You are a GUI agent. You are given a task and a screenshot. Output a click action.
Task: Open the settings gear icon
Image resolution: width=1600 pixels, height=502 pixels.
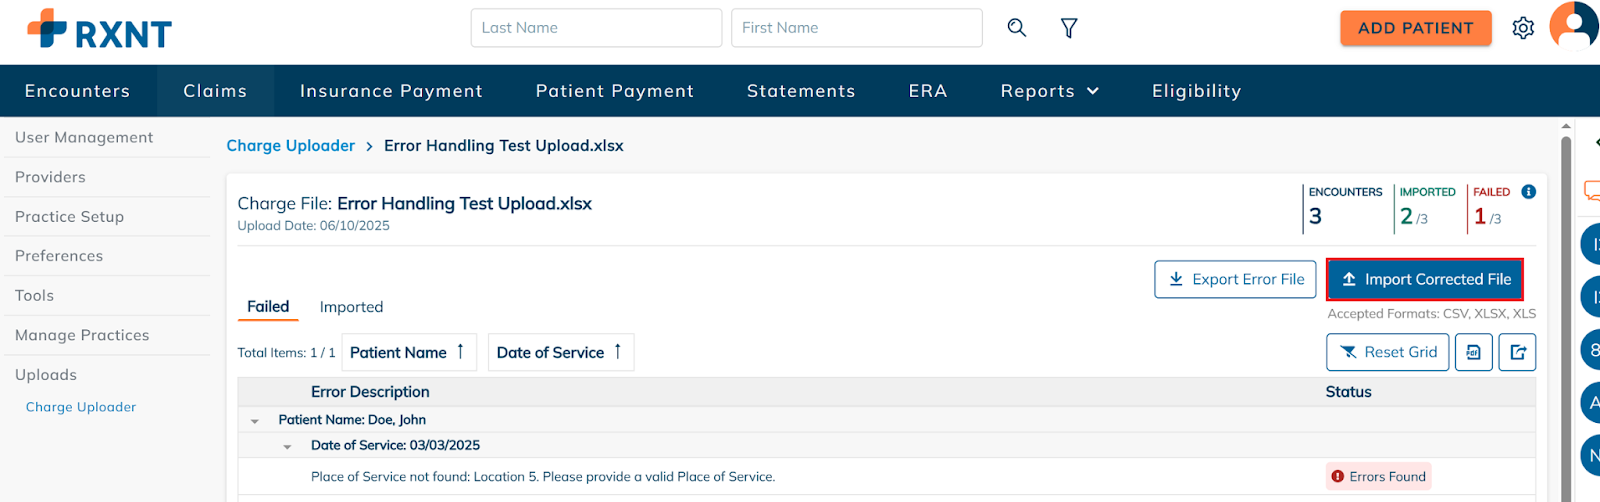pos(1523,28)
